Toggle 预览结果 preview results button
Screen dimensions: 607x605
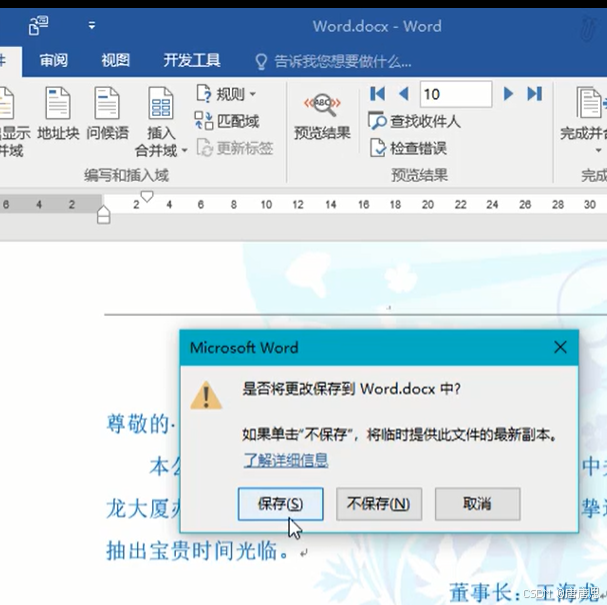pos(322,116)
